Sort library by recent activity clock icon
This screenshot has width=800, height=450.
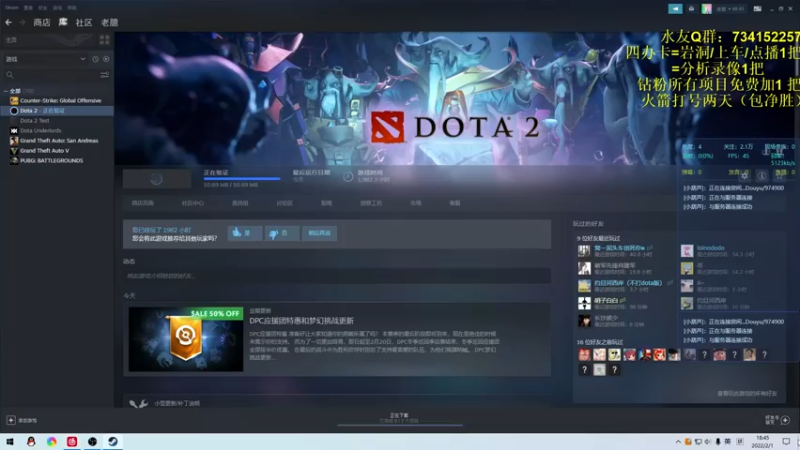[x=95, y=59]
